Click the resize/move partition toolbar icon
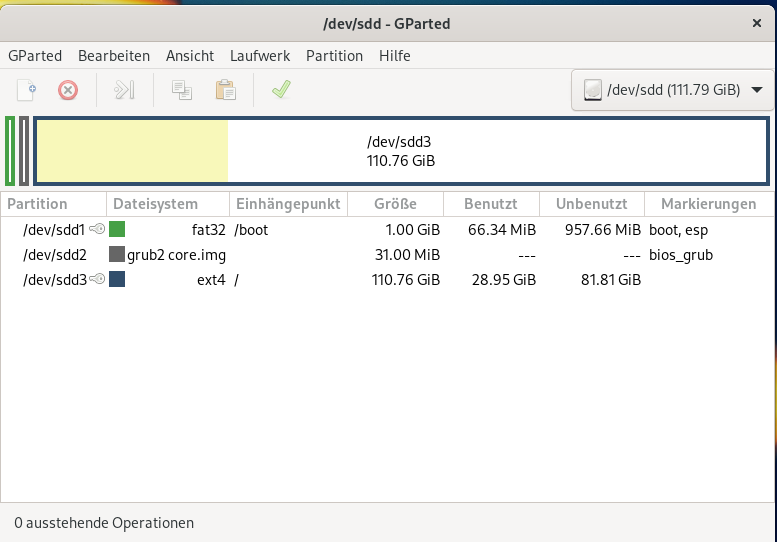Image resolution: width=777 pixels, height=542 pixels. 124,90
